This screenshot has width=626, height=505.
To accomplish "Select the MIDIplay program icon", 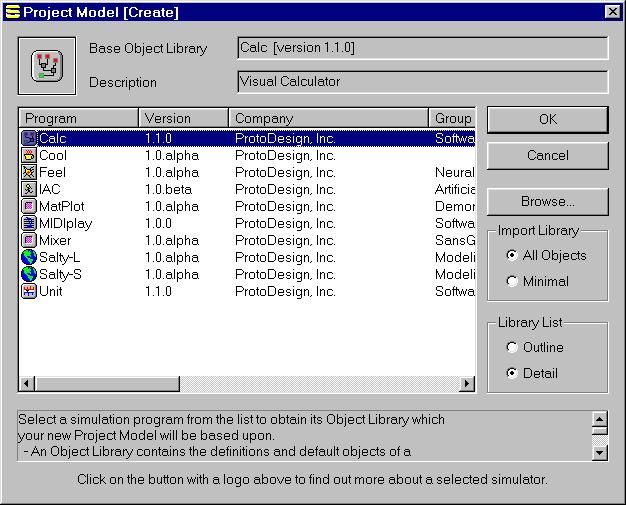I will click(29, 224).
